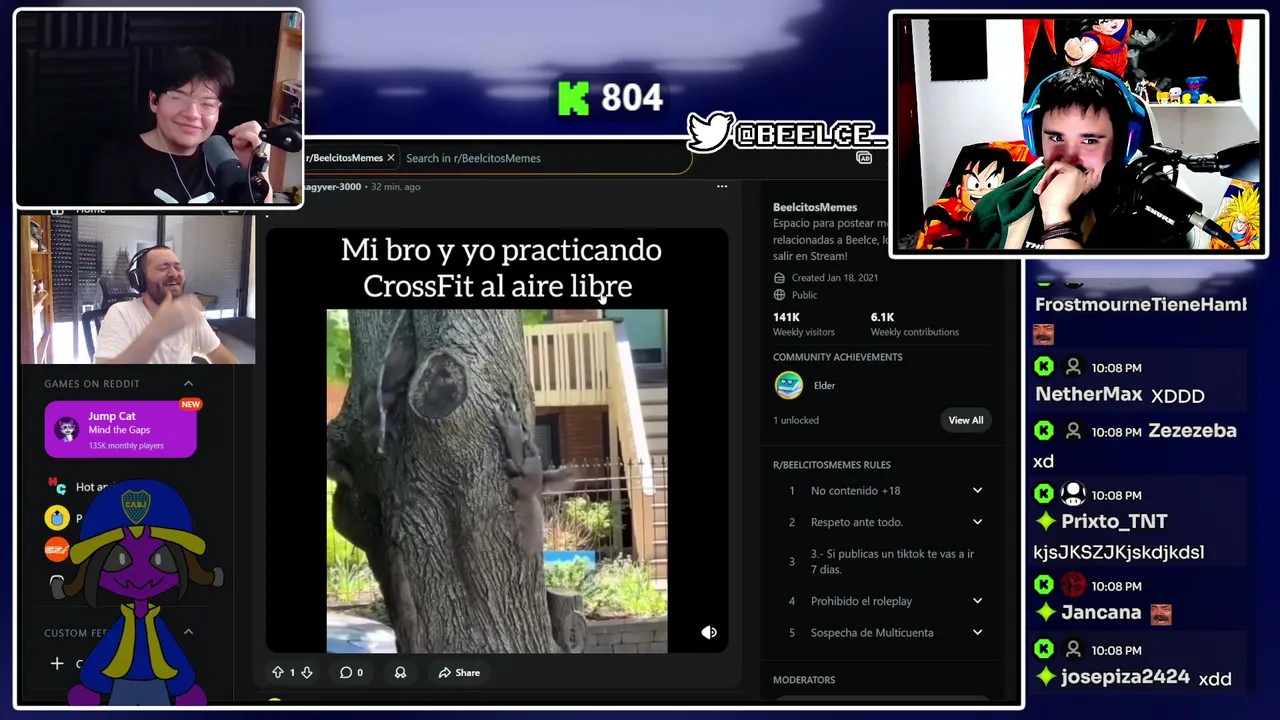Upvote the CrossFit squirrel post
The height and width of the screenshot is (720, 1280).
tap(278, 673)
